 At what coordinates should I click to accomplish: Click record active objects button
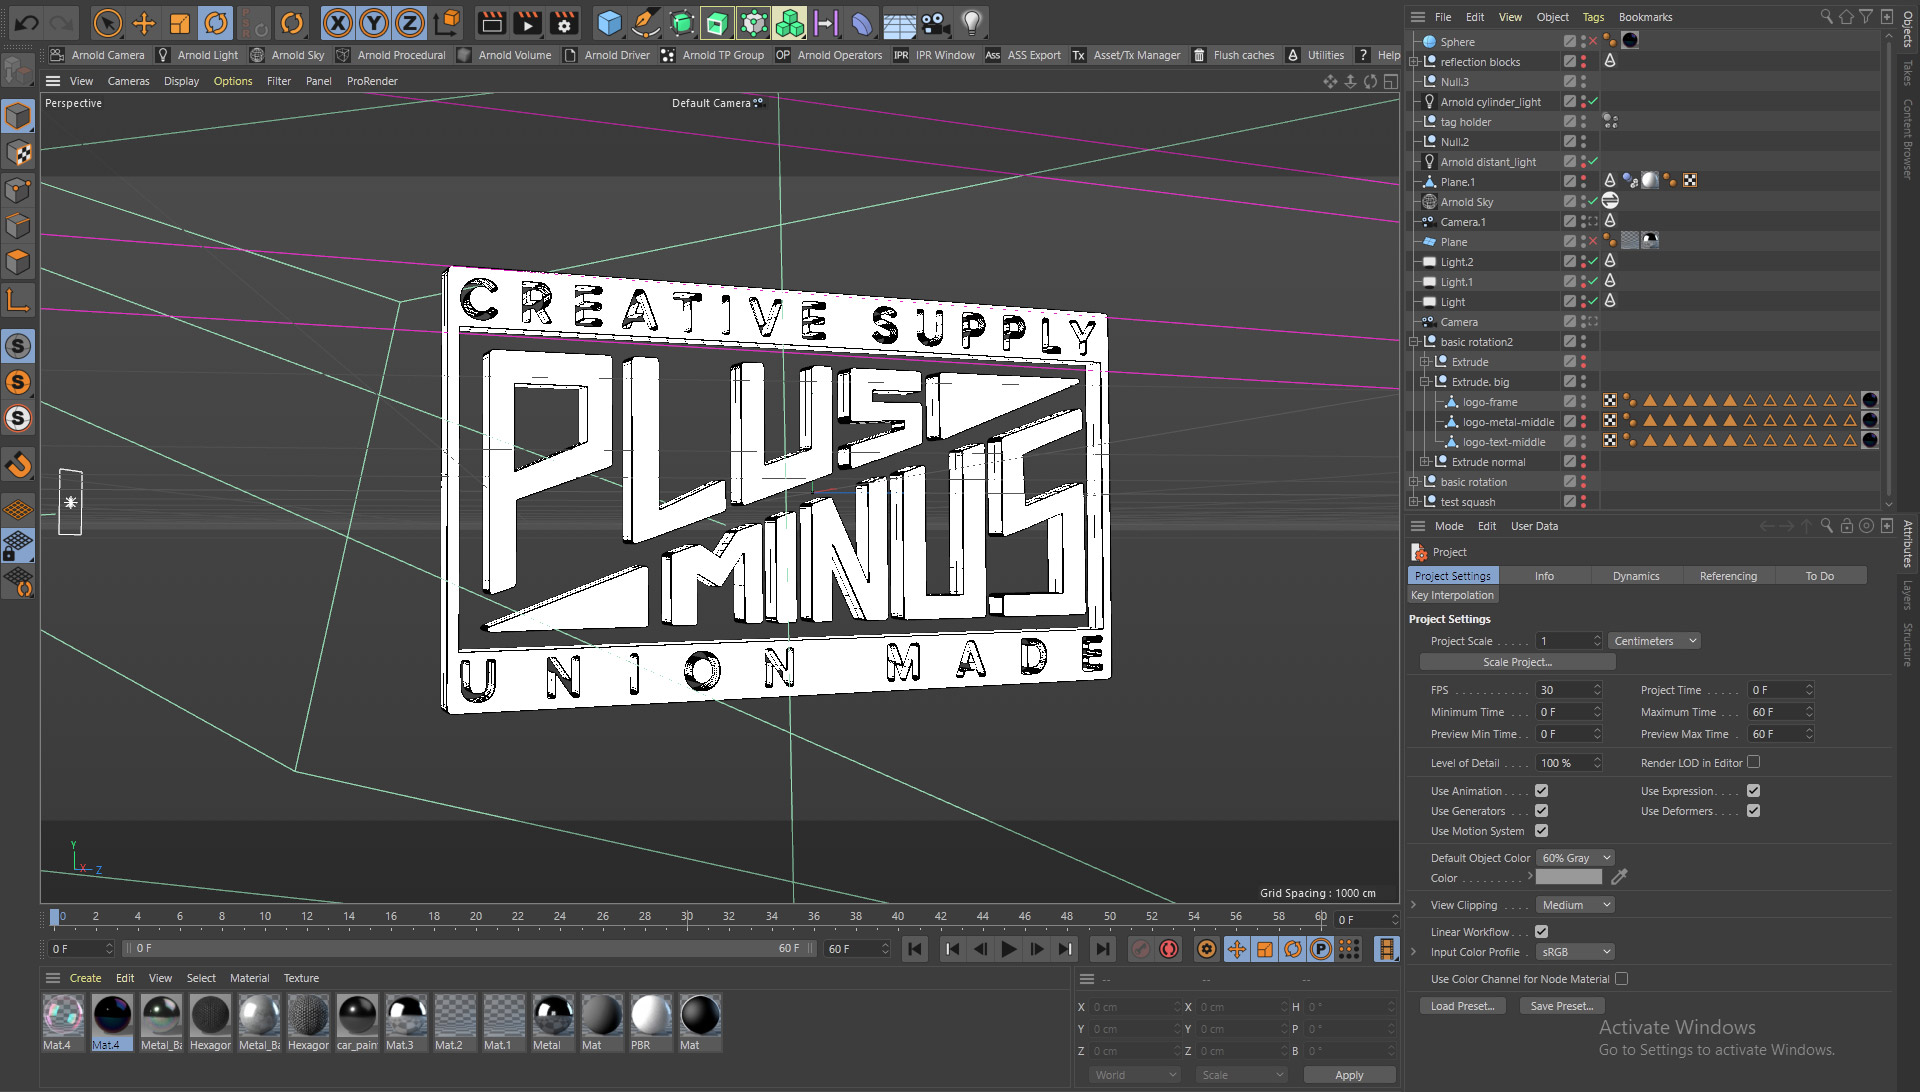tap(1140, 949)
